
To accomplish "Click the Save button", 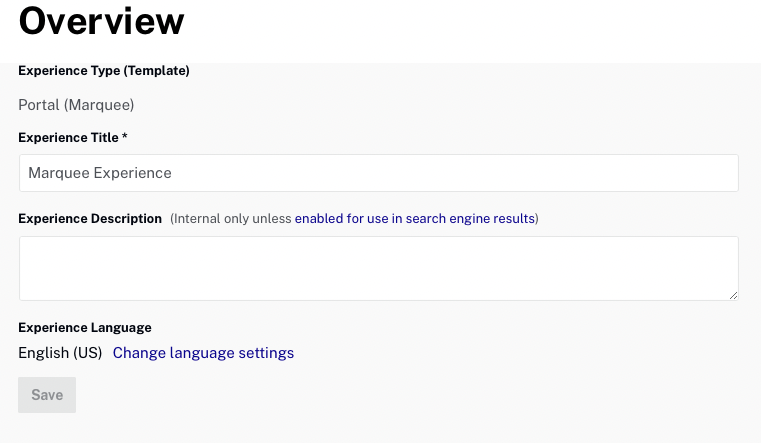I will pos(47,395).
